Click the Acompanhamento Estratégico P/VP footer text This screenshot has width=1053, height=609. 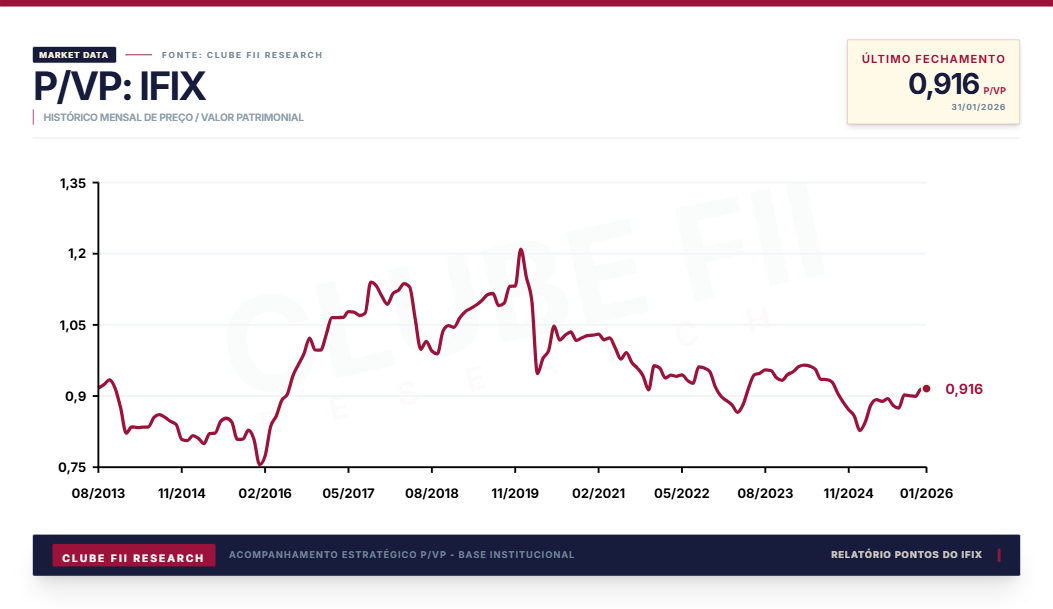[x=401, y=554]
